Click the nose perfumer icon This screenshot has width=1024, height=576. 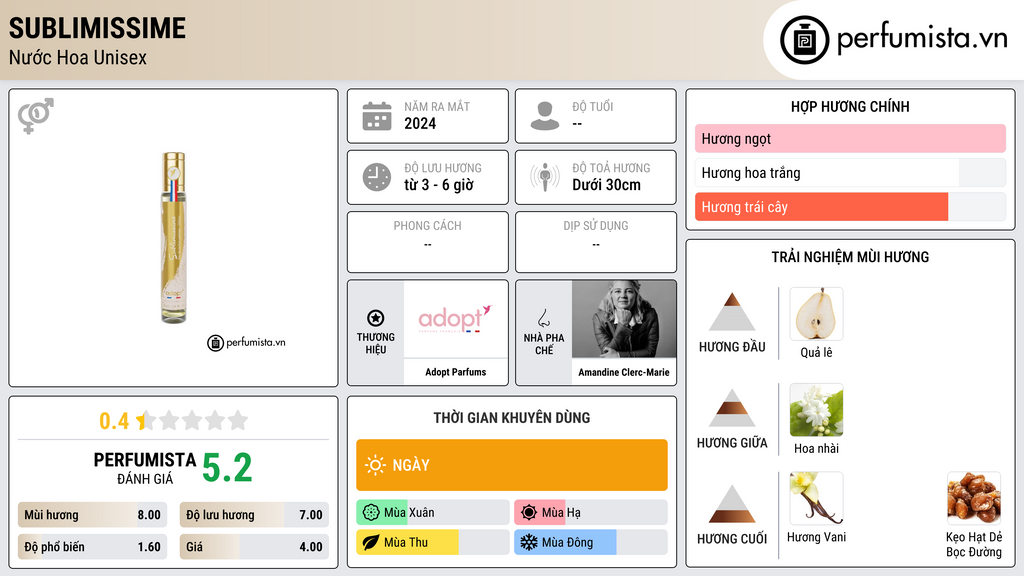coord(543,318)
